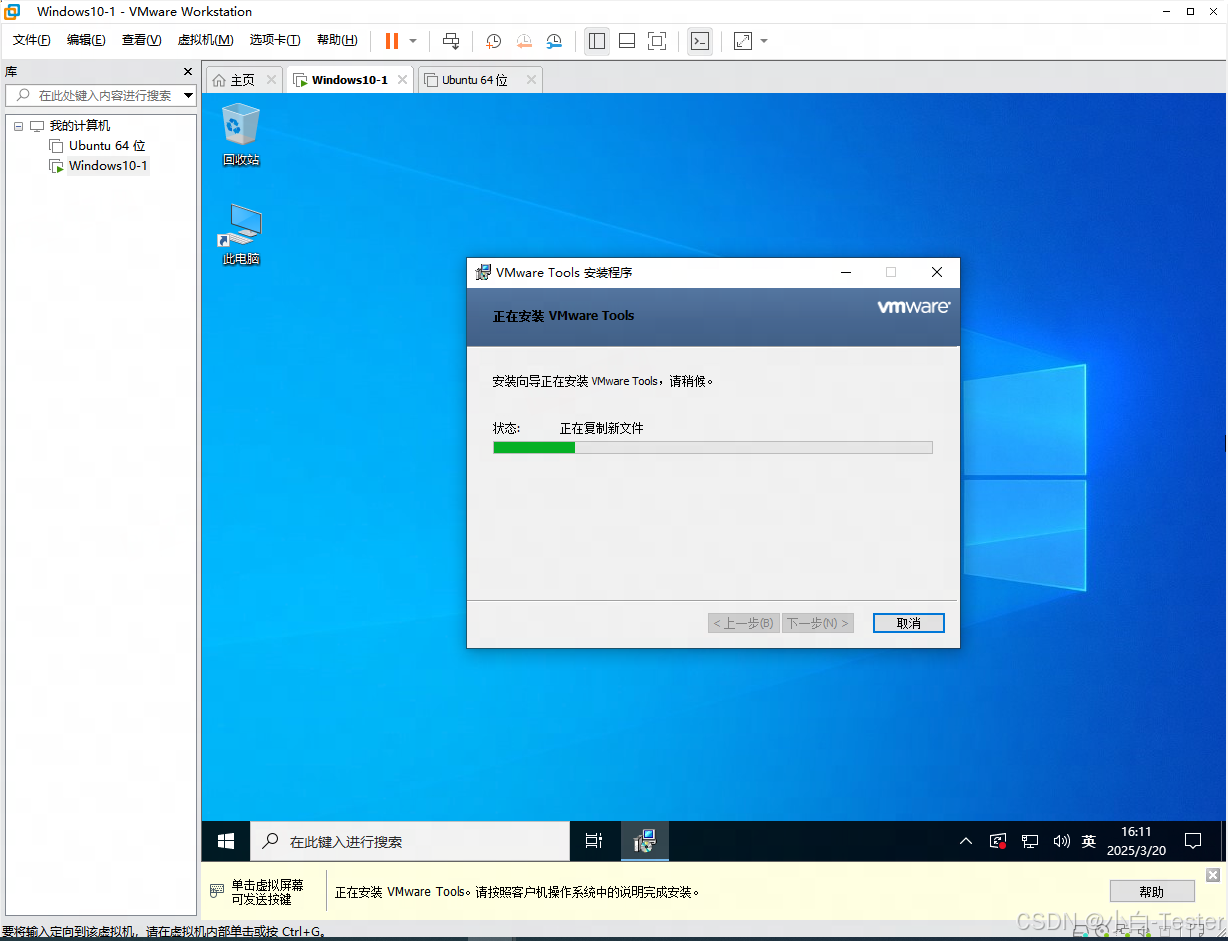Screen dimensions: 1228x941
Task: Click 取消 in the VMware Tools installer
Action: 908,623
